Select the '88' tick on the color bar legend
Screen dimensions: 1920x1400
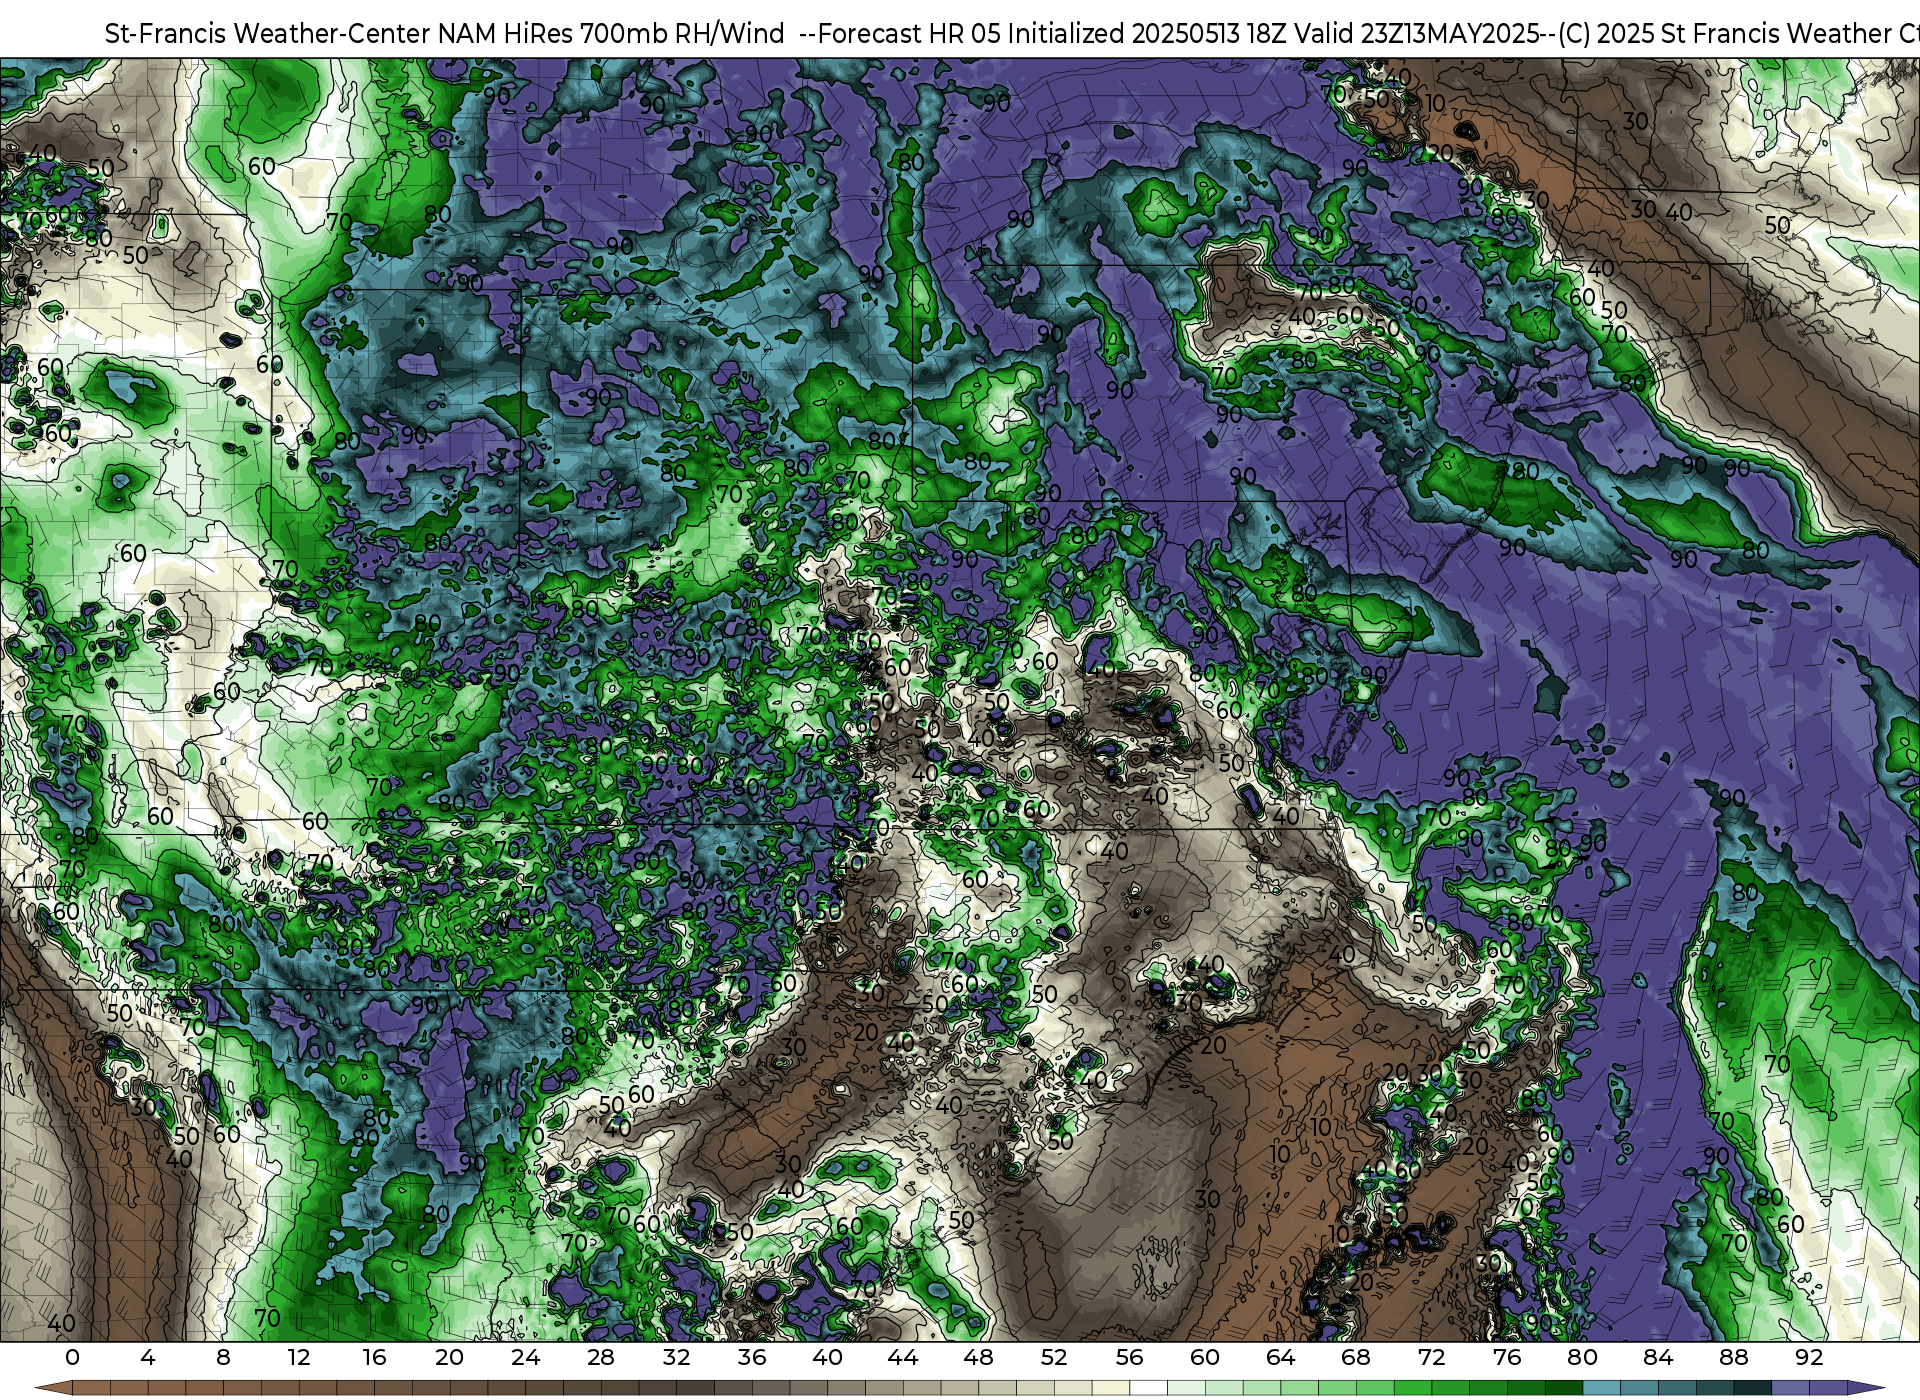pyautogui.click(x=1733, y=1357)
